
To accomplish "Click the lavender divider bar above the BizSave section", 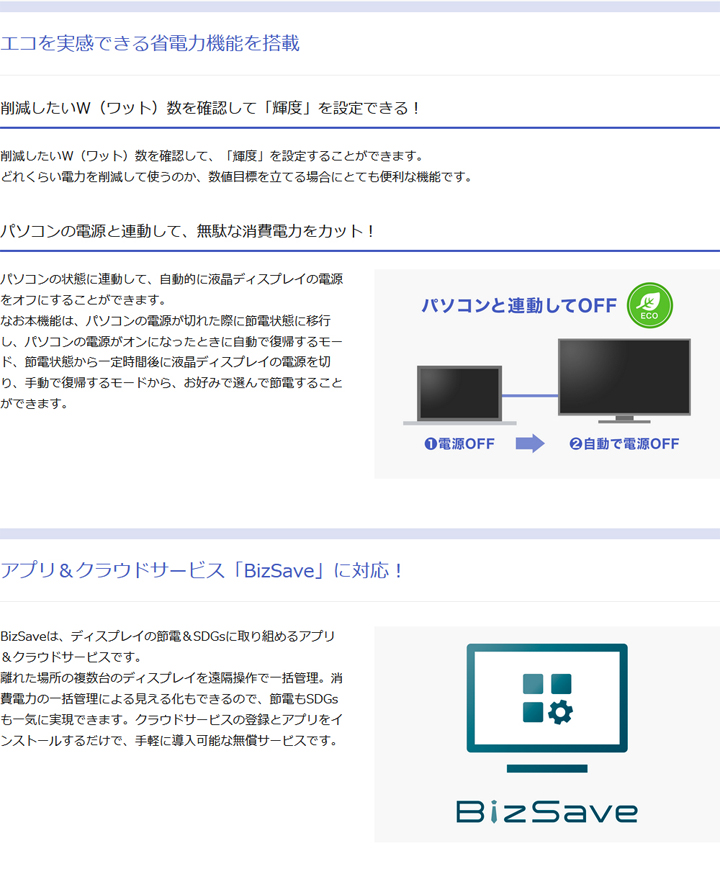I will [x=360, y=533].
